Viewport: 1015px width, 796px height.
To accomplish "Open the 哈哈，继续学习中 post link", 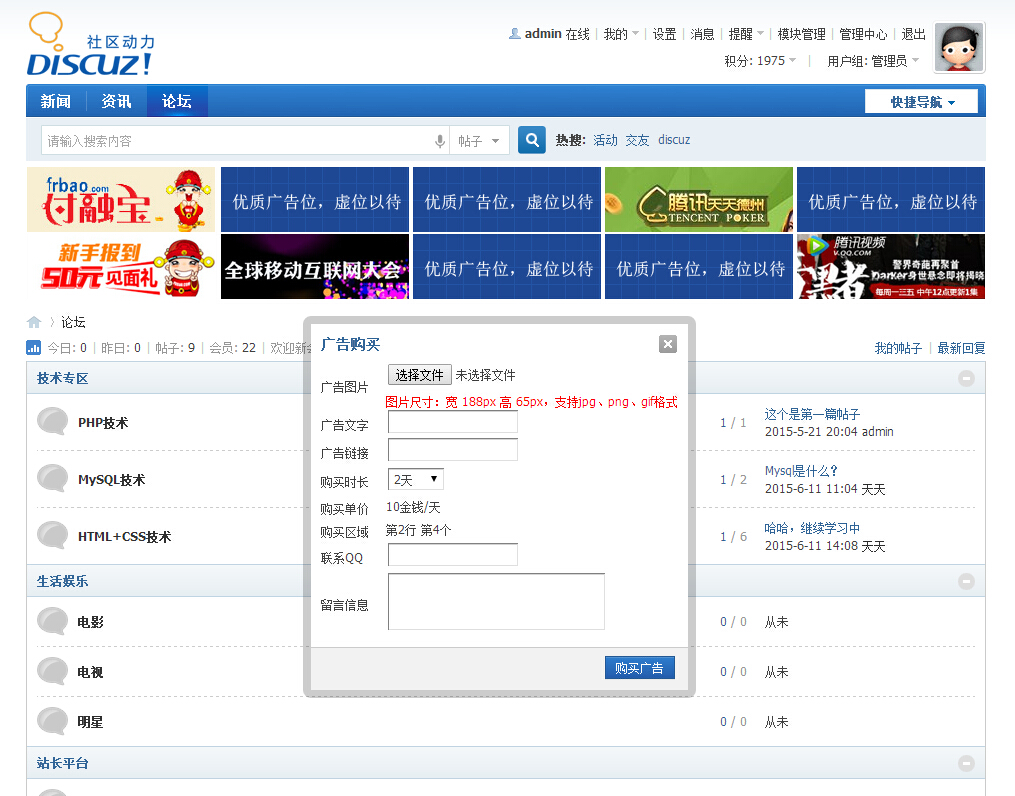I will click(x=812, y=528).
